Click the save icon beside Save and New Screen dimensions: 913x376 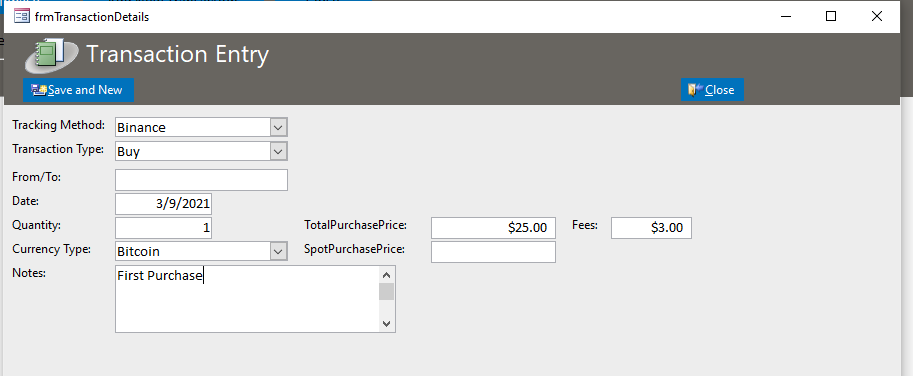coord(39,90)
